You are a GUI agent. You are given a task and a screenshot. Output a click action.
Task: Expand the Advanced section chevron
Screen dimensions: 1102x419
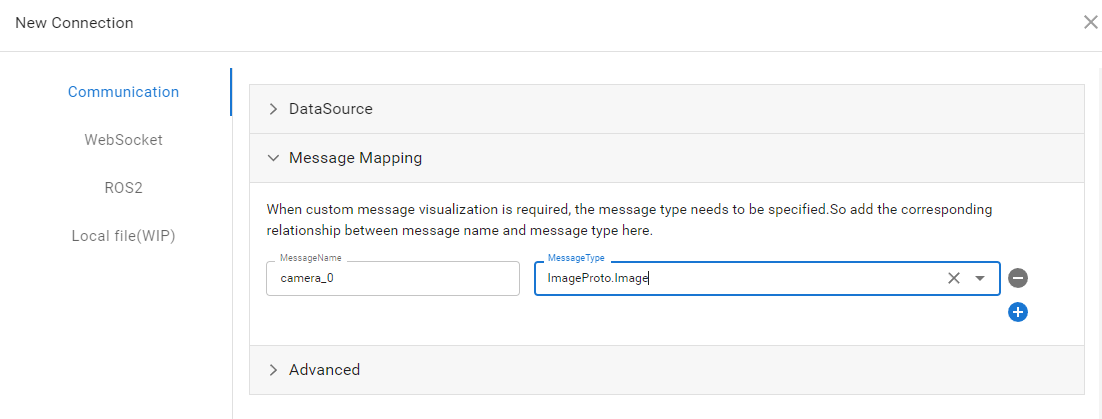click(x=273, y=370)
